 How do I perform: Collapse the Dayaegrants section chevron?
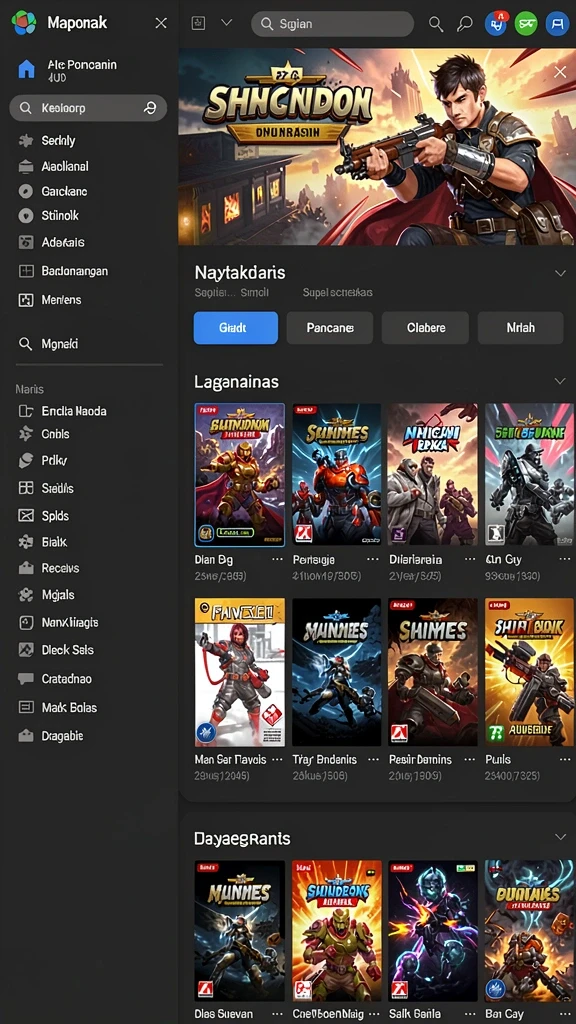pos(560,837)
